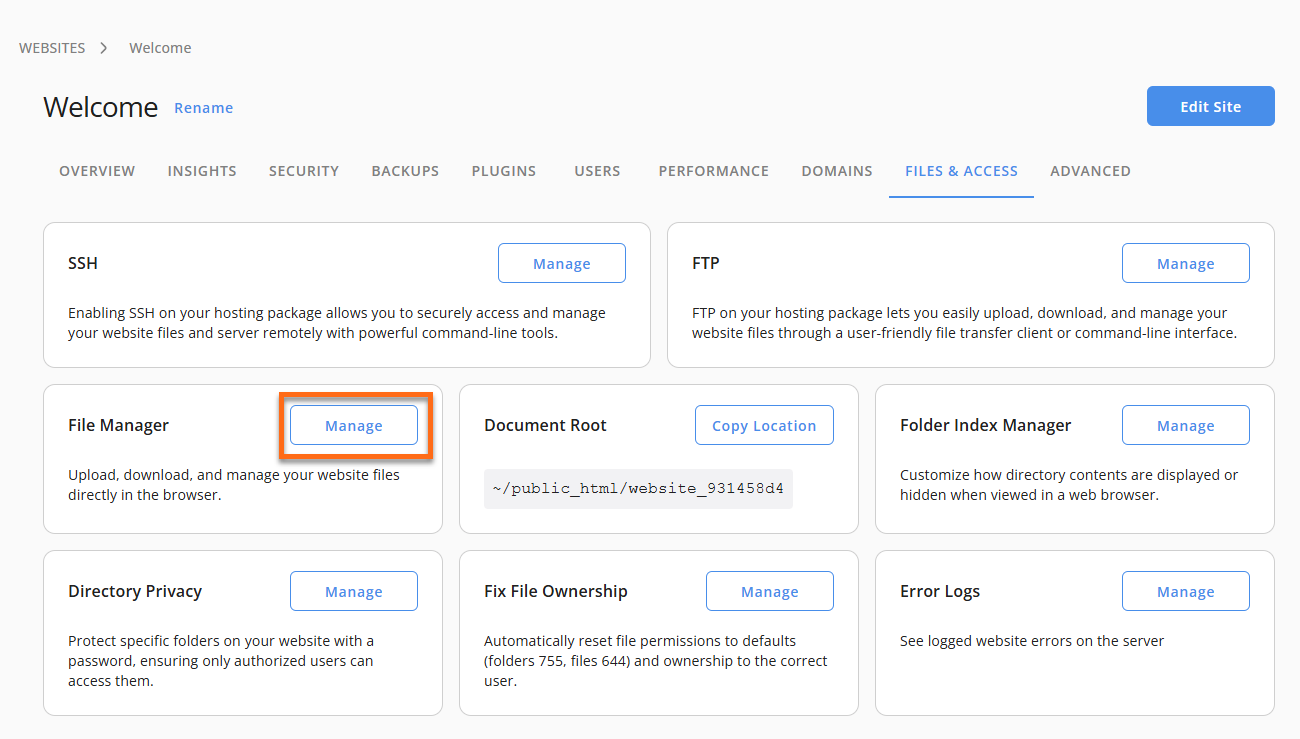The width and height of the screenshot is (1300, 739).
Task: Click the 'See logged website errors' description
Action: [1032, 641]
